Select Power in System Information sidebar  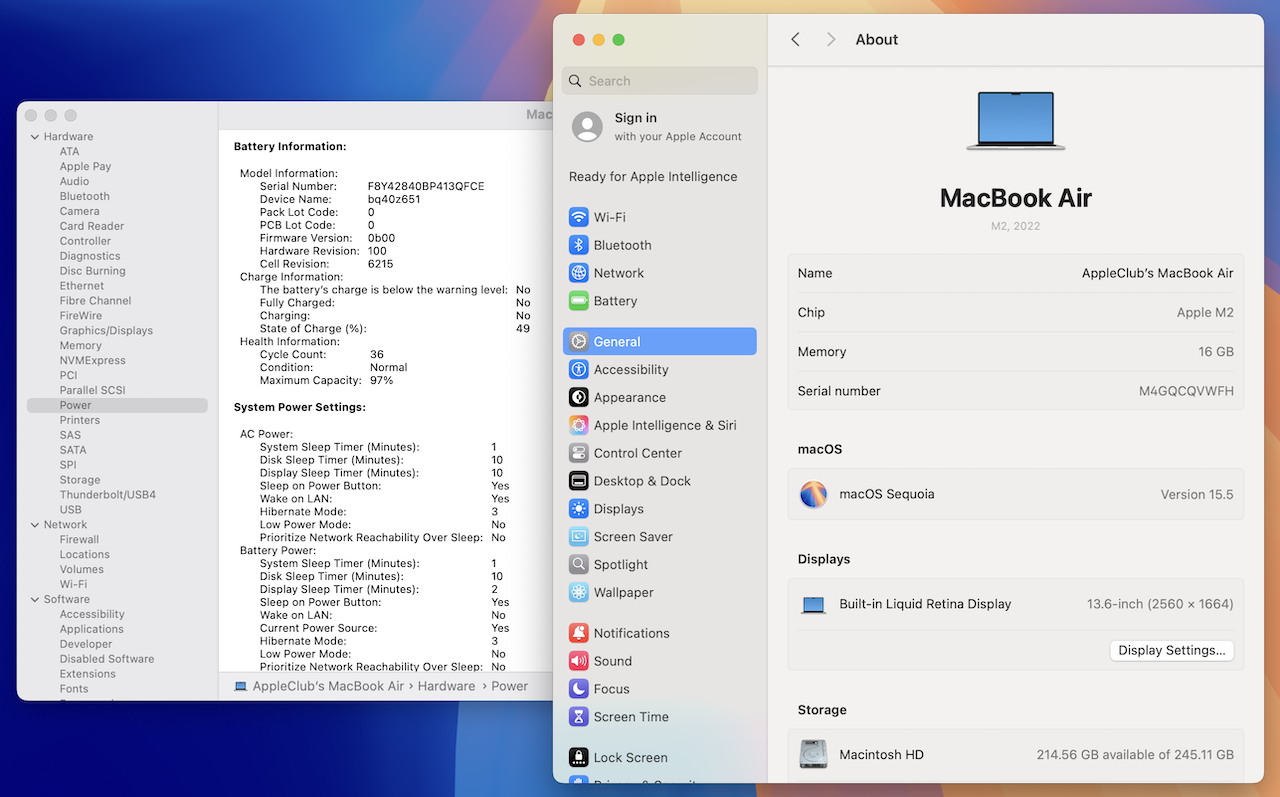click(117, 405)
